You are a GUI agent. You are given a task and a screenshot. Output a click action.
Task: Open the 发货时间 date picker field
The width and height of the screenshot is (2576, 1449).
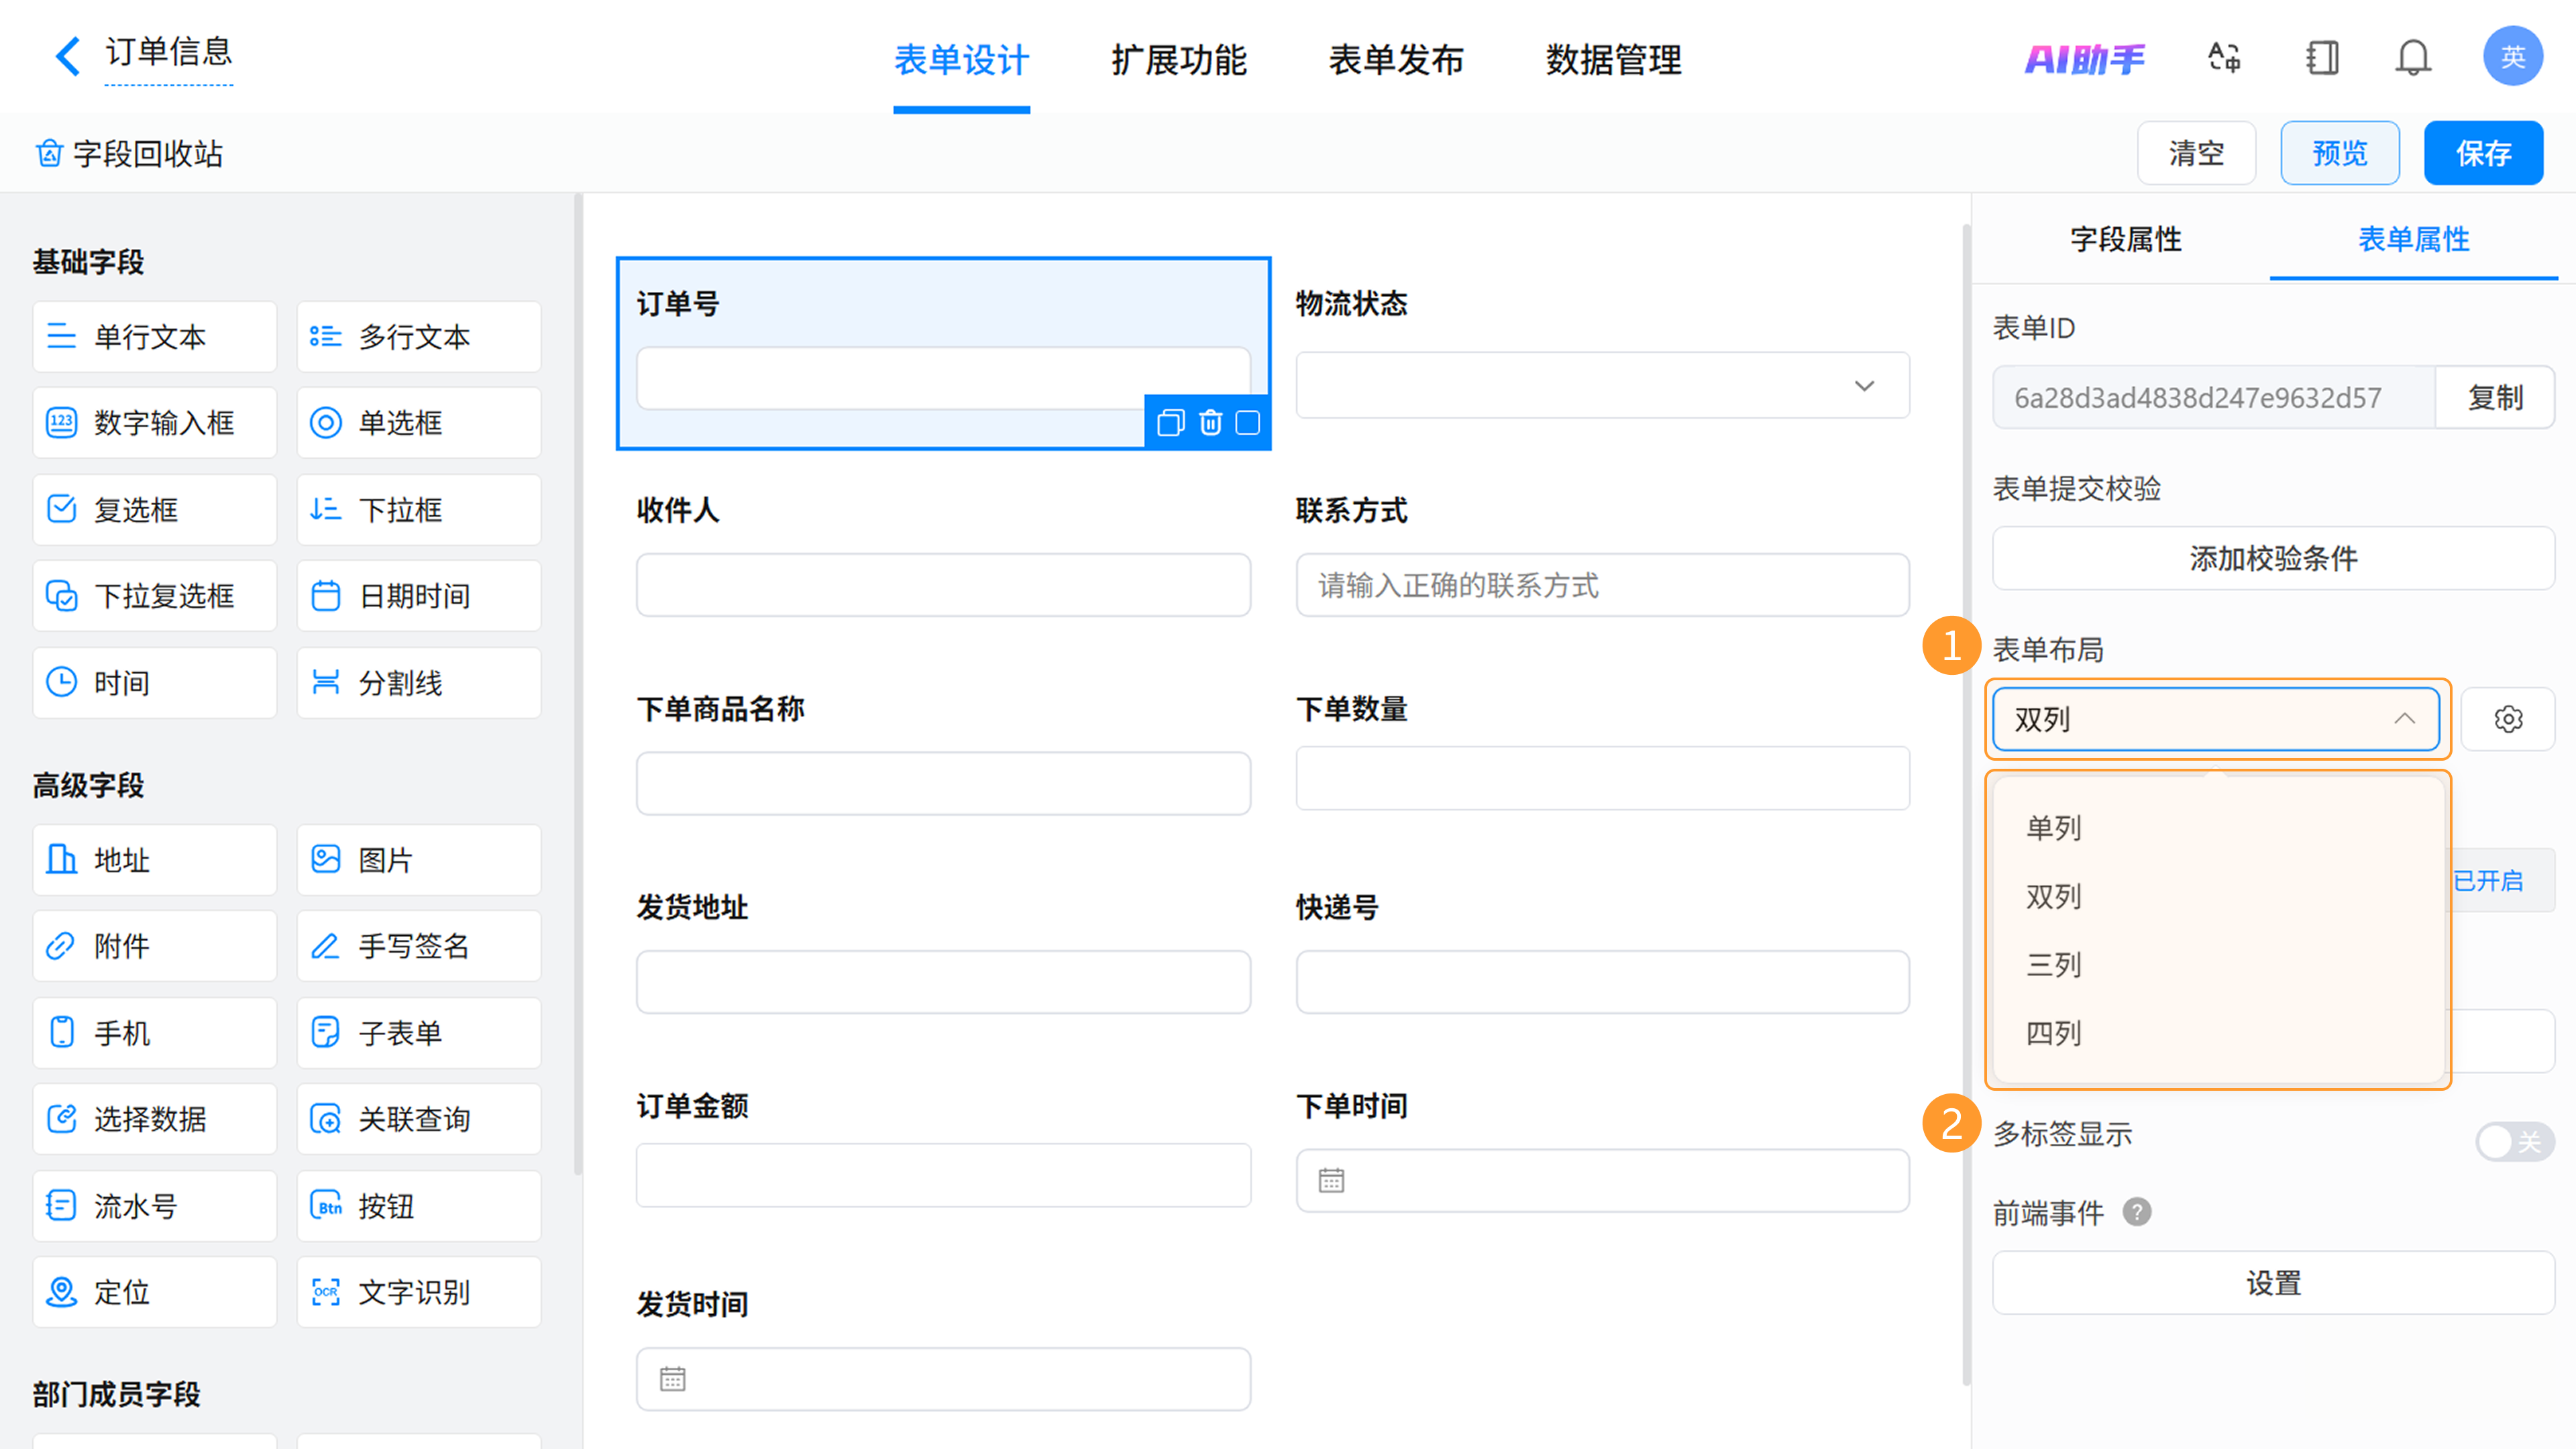pyautogui.click(x=943, y=1379)
